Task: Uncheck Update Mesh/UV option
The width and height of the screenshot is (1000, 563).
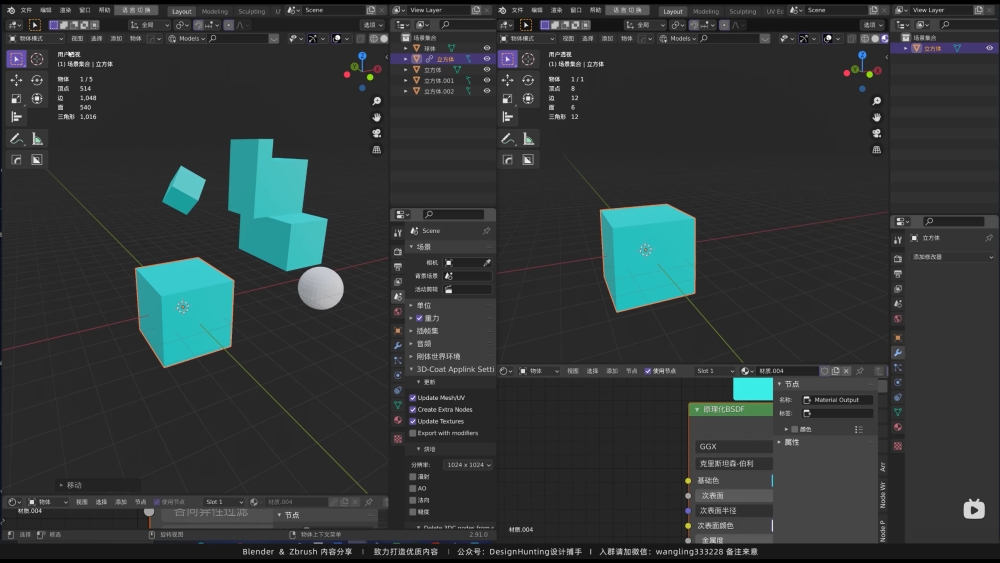Action: coord(413,398)
